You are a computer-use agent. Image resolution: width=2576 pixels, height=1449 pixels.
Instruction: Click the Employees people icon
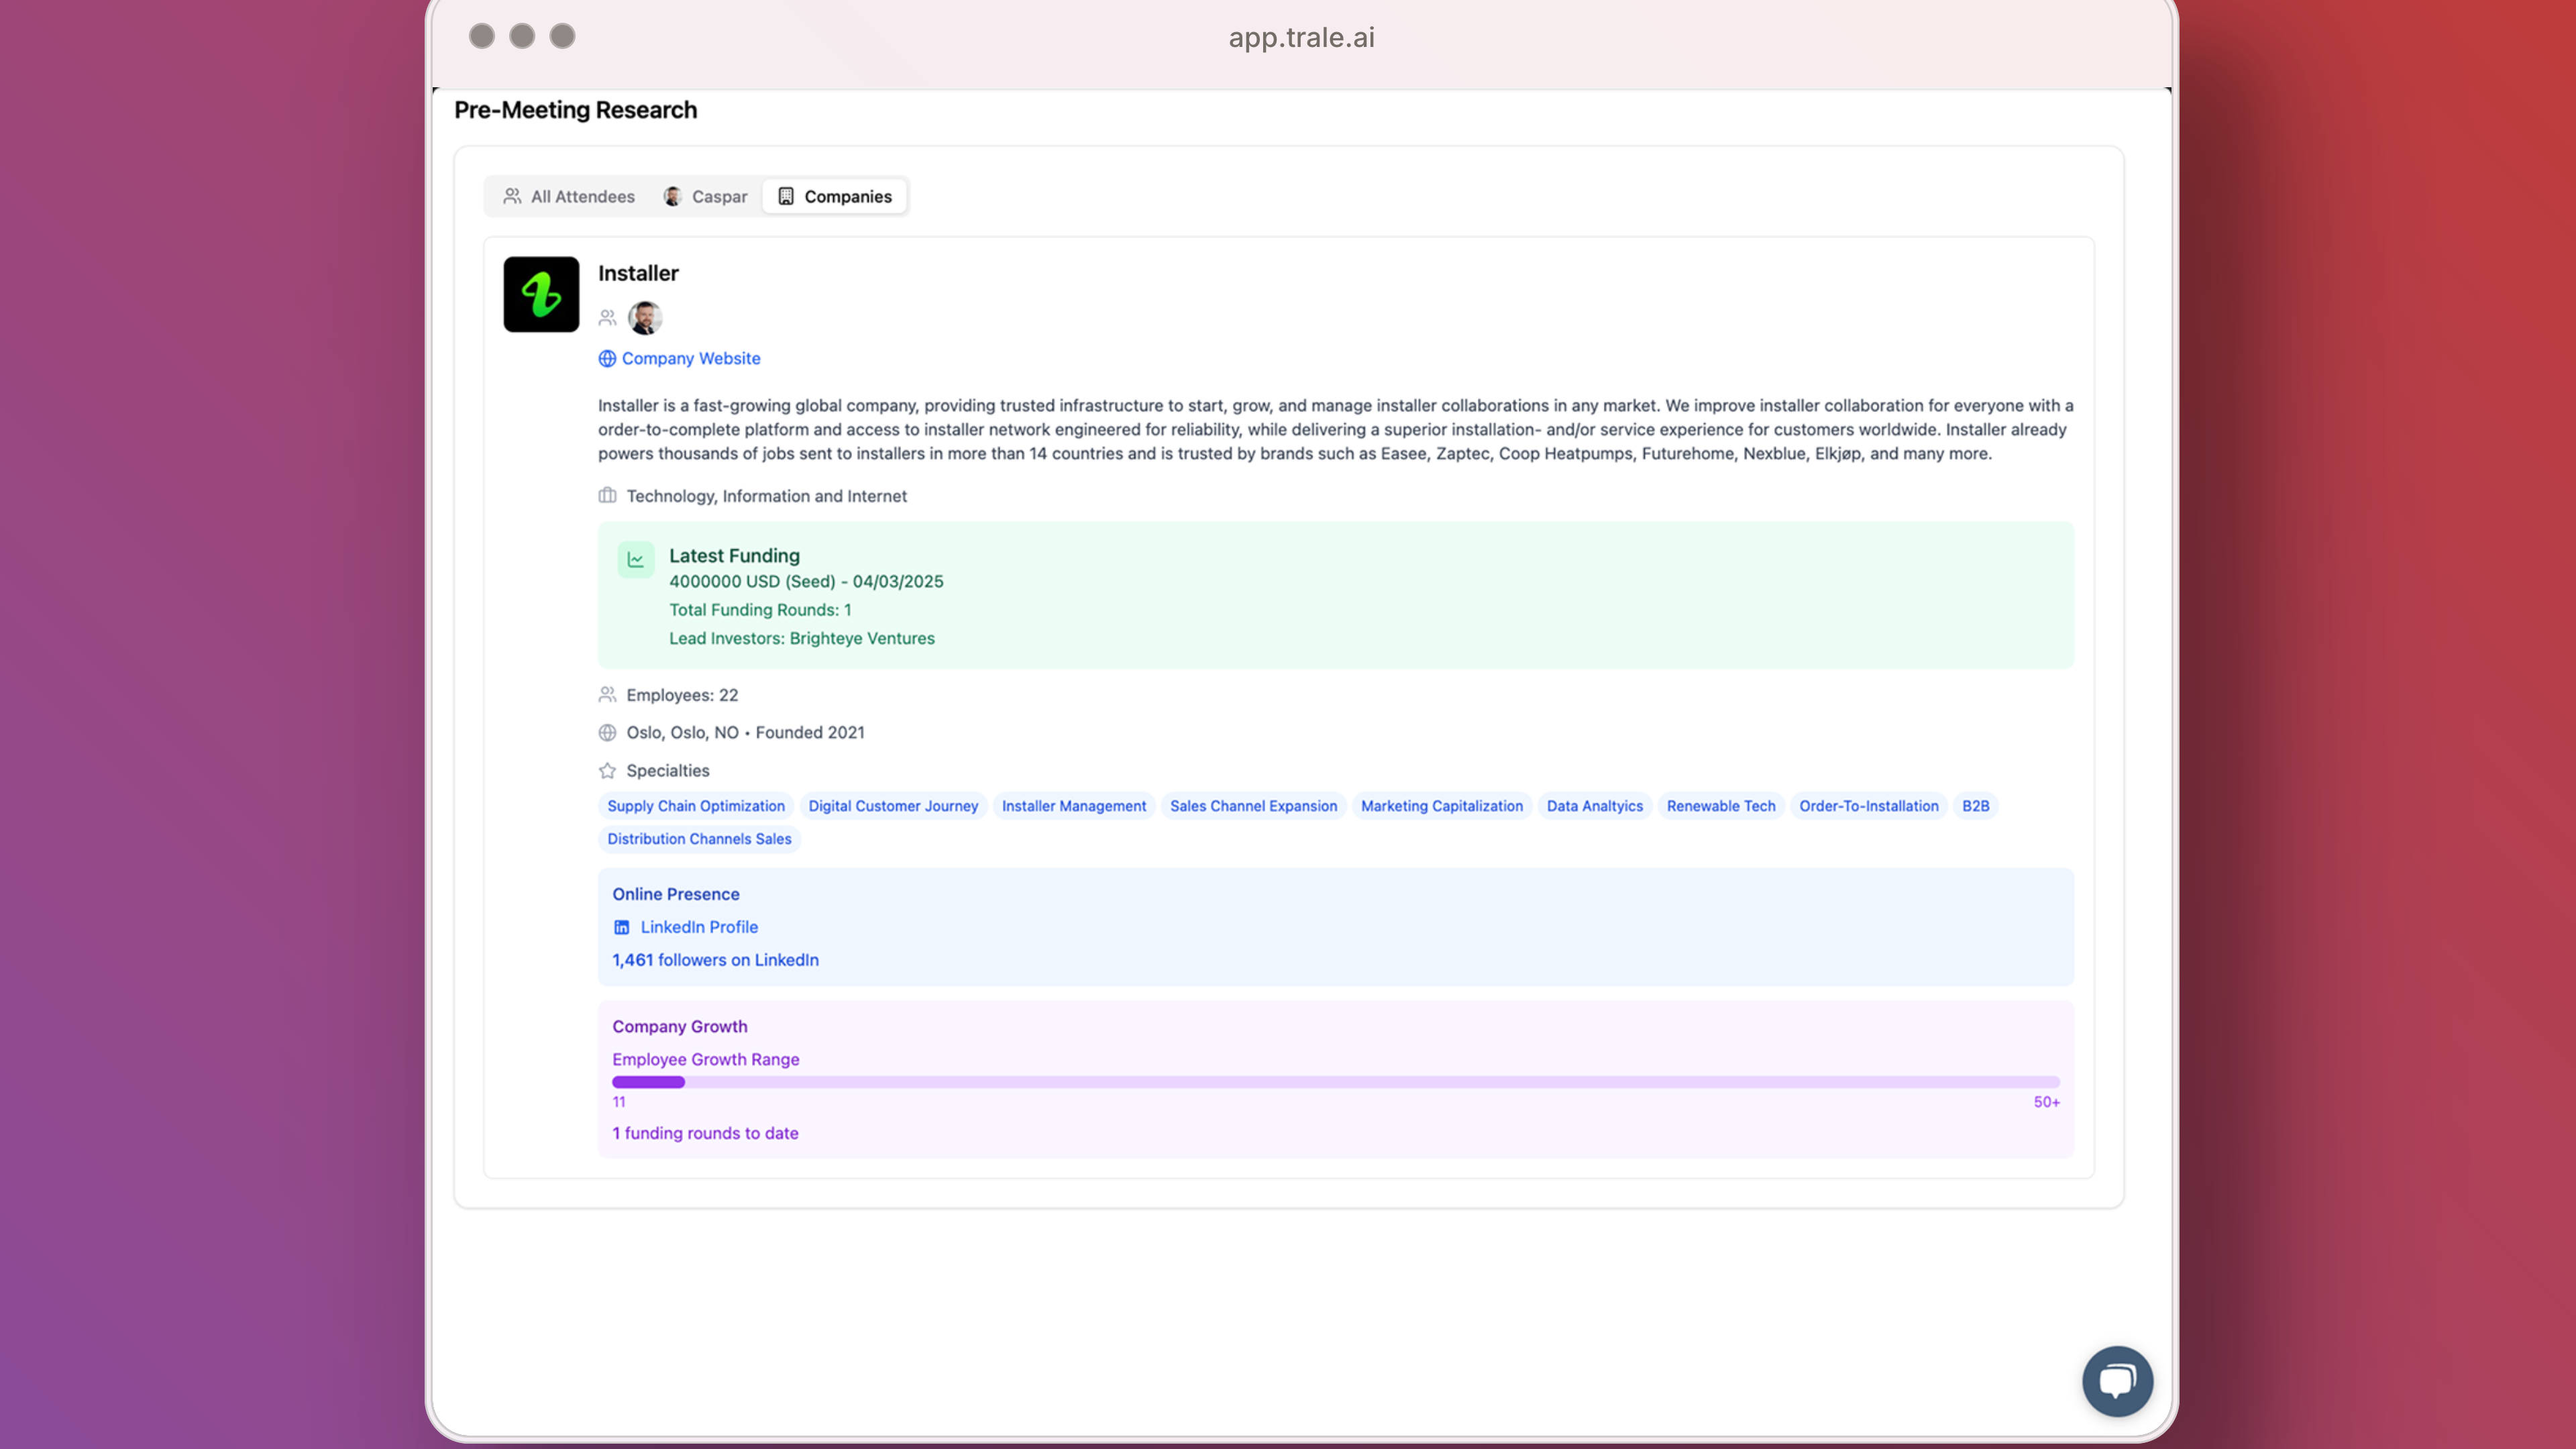point(607,694)
